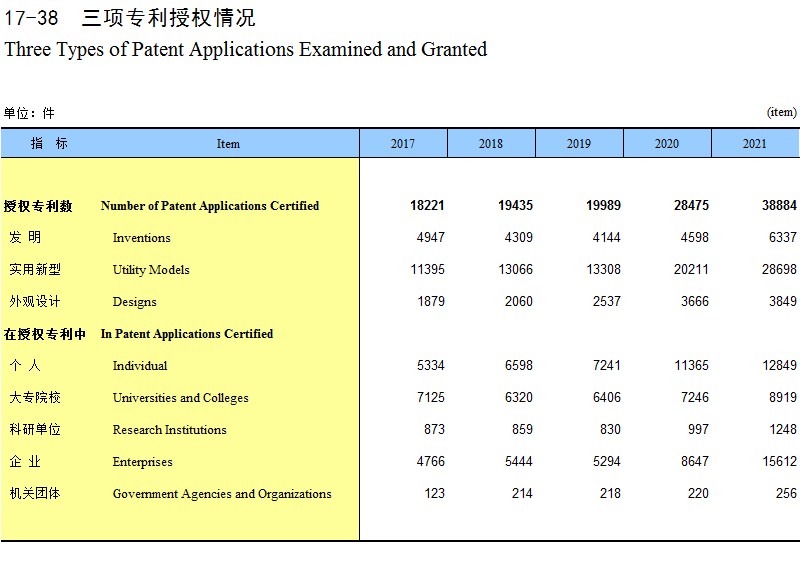
Task: Click Inventions value 6337
Action: [x=783, y=238]
